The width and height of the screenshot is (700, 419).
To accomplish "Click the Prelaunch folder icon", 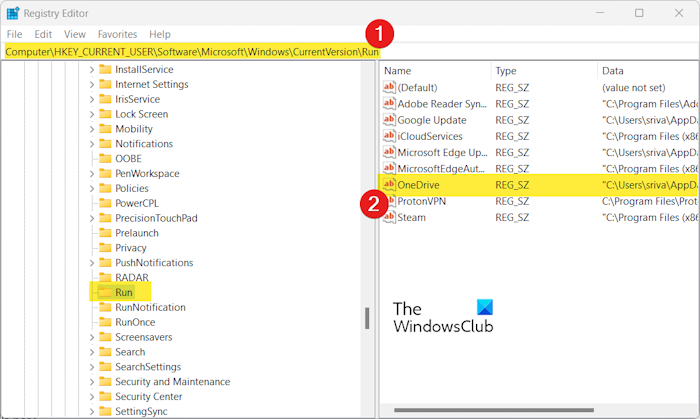I will click(105, 232).
